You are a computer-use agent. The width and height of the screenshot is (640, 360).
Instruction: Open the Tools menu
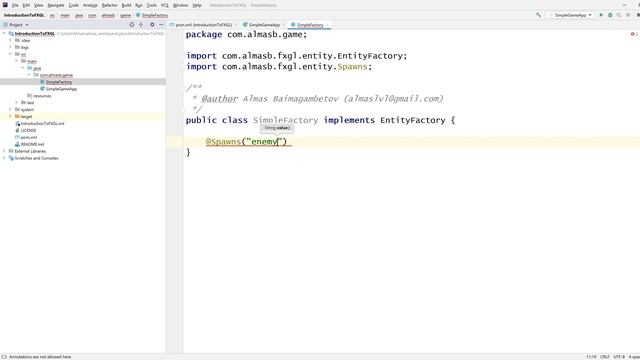(151, 5)
